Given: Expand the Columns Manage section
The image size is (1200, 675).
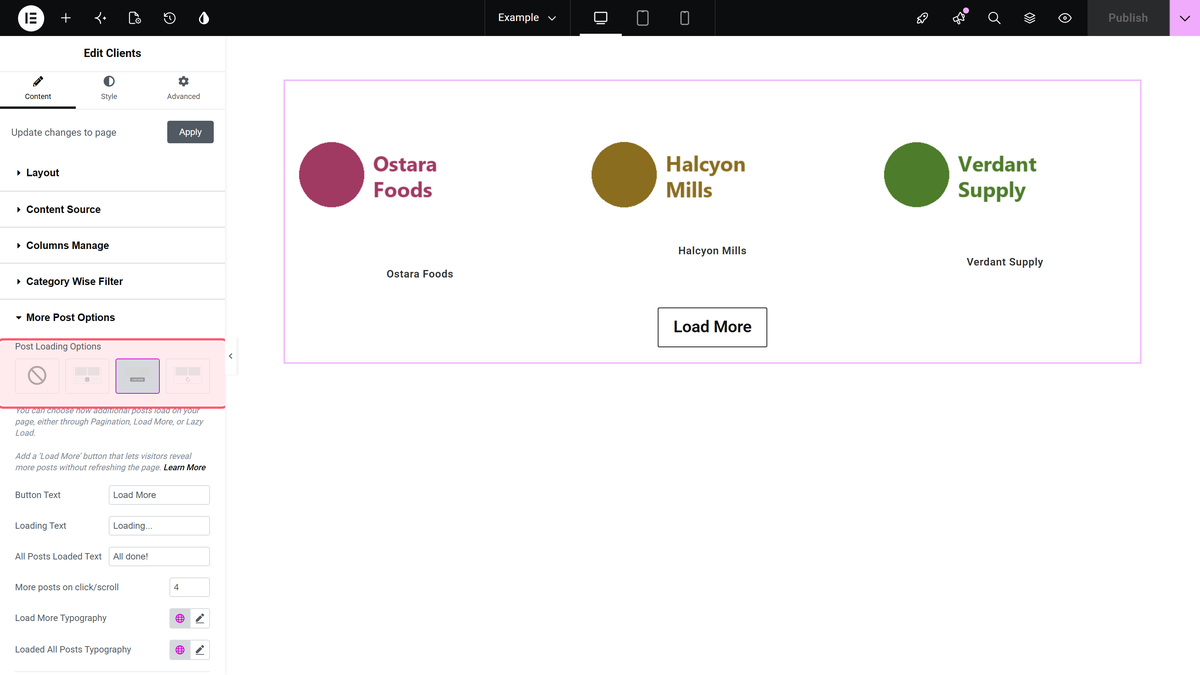Looking at the screenshot, I should pos(113,245).
